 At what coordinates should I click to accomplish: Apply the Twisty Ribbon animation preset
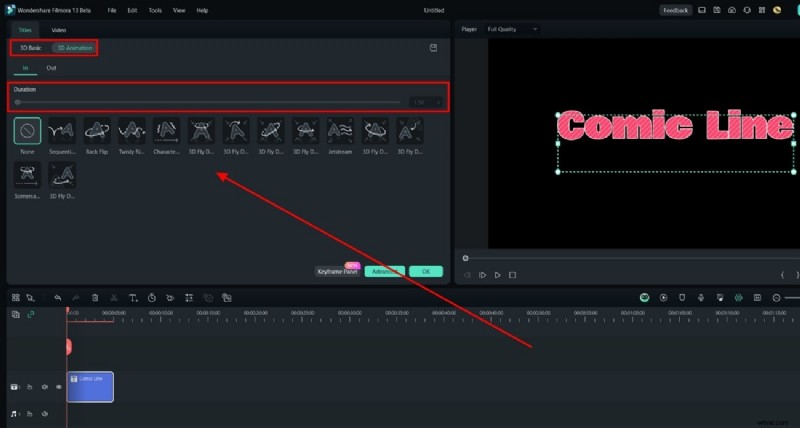[x=132, y=131]
